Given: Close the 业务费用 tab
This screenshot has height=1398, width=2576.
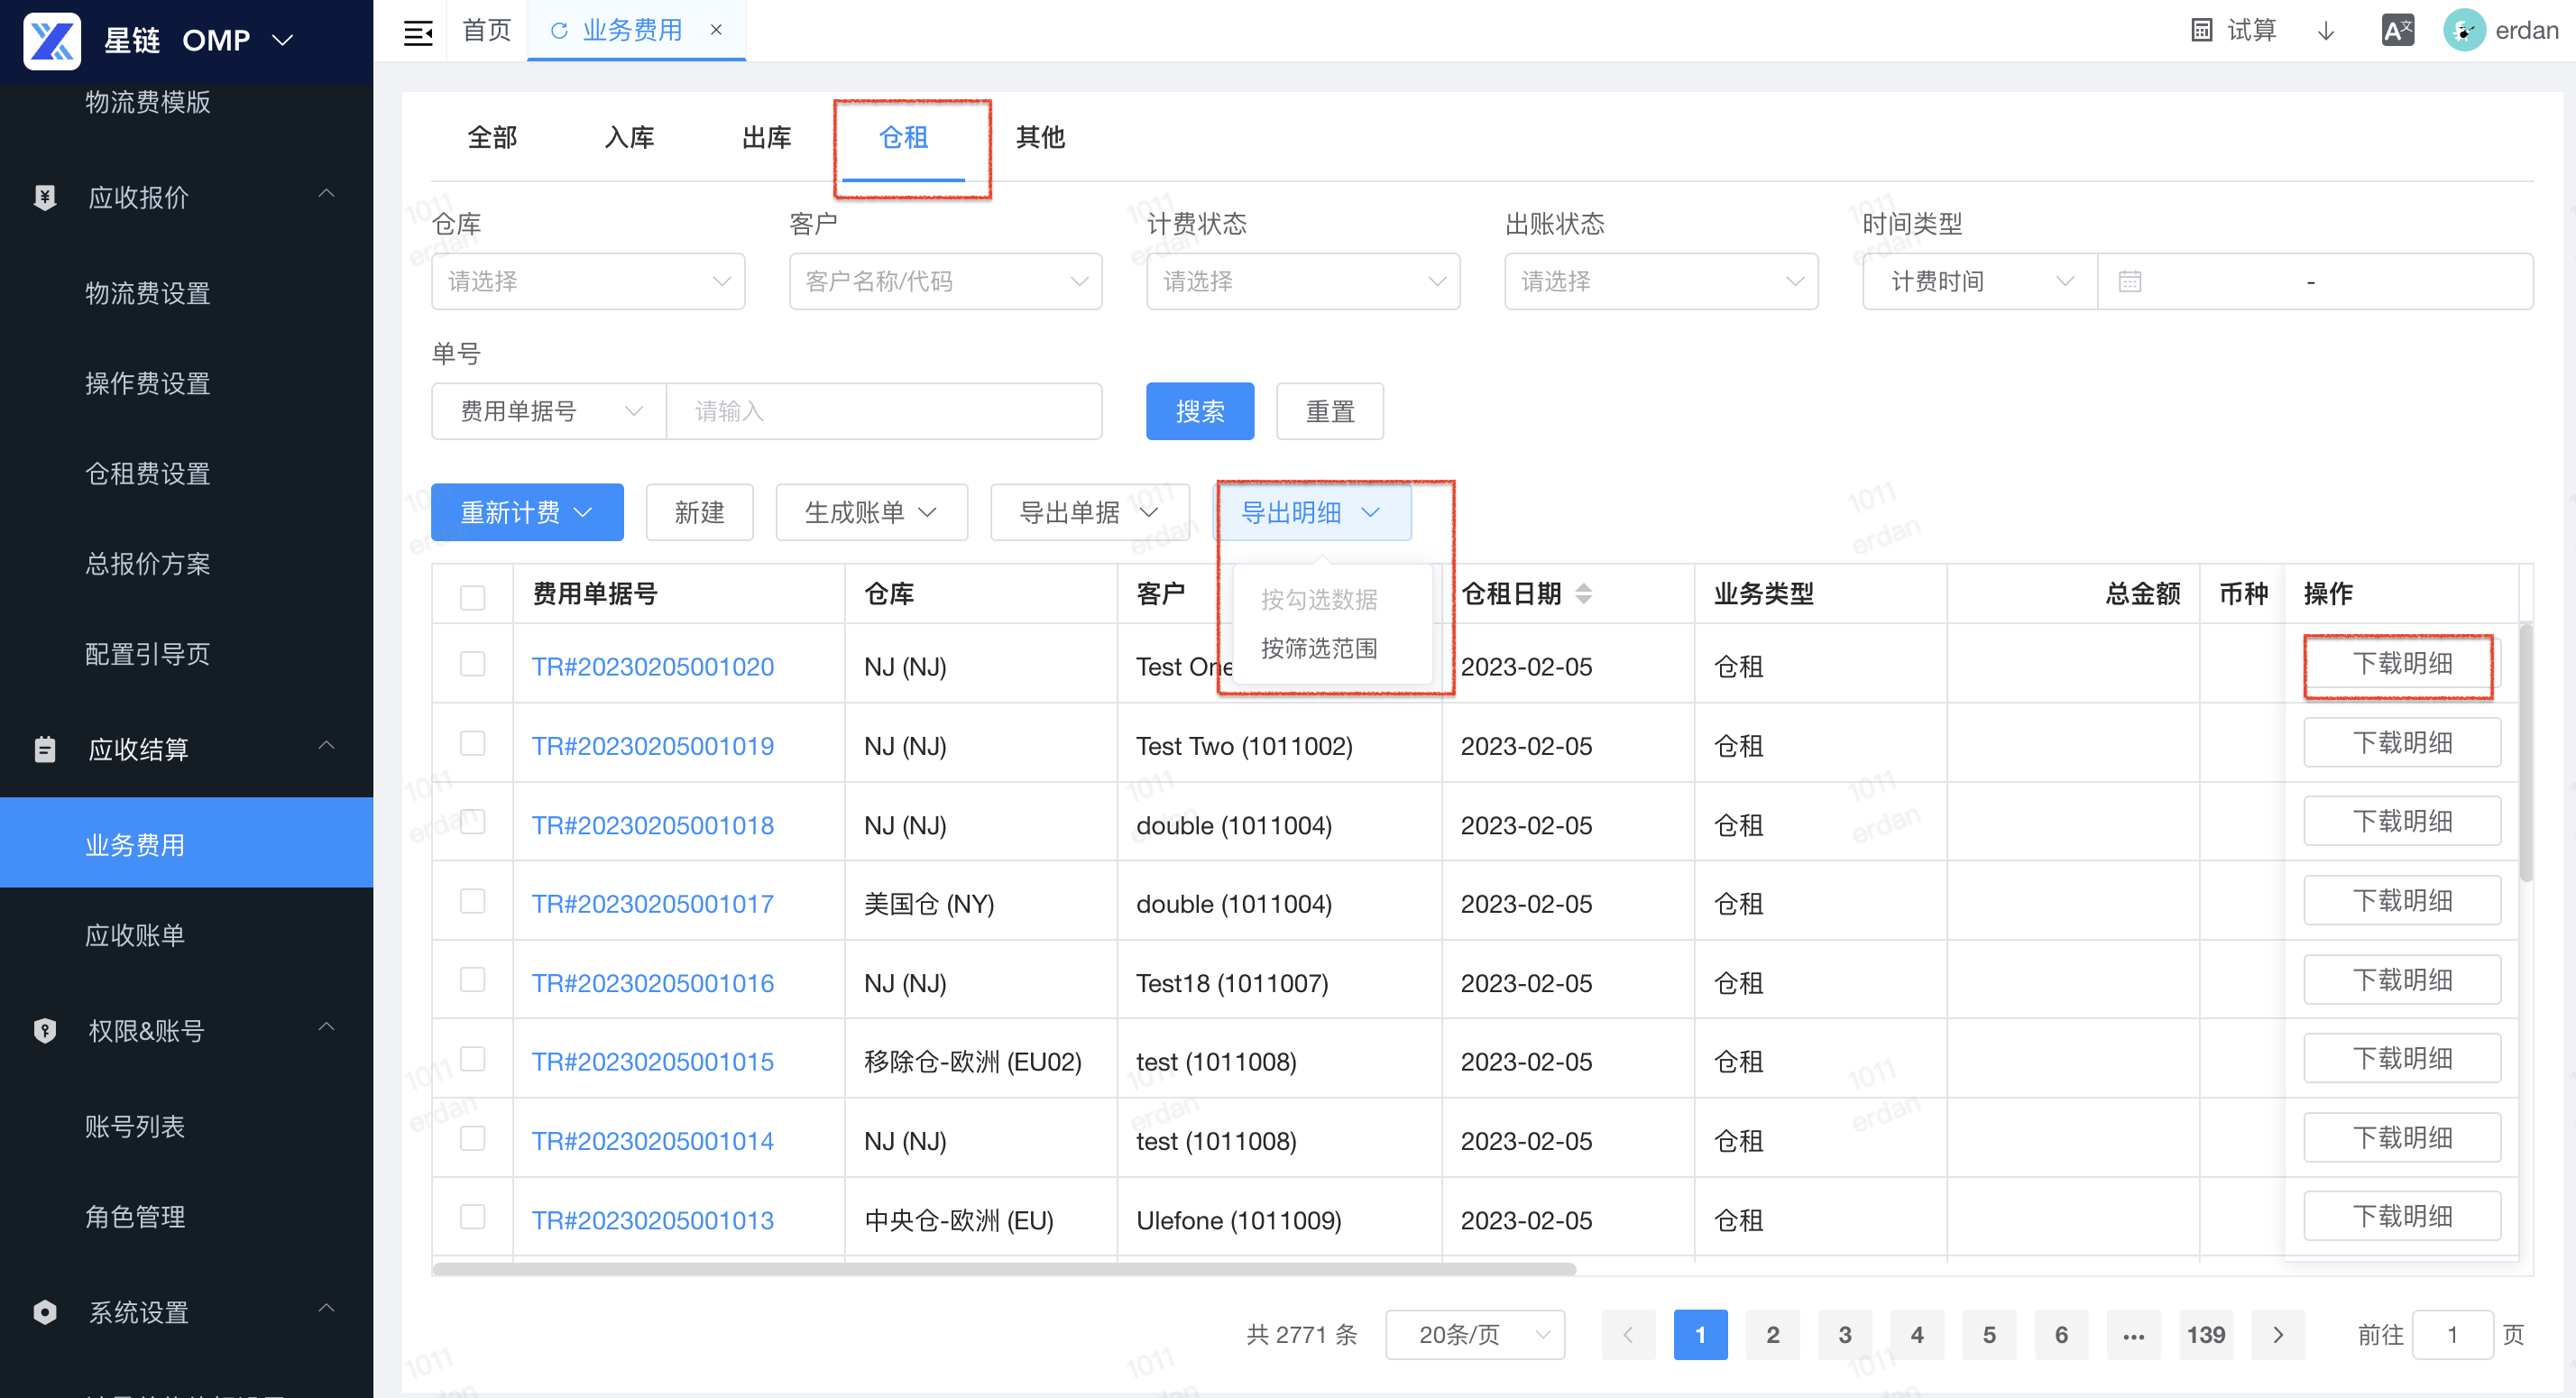Looking at the screenshot, I should point(716,30).
